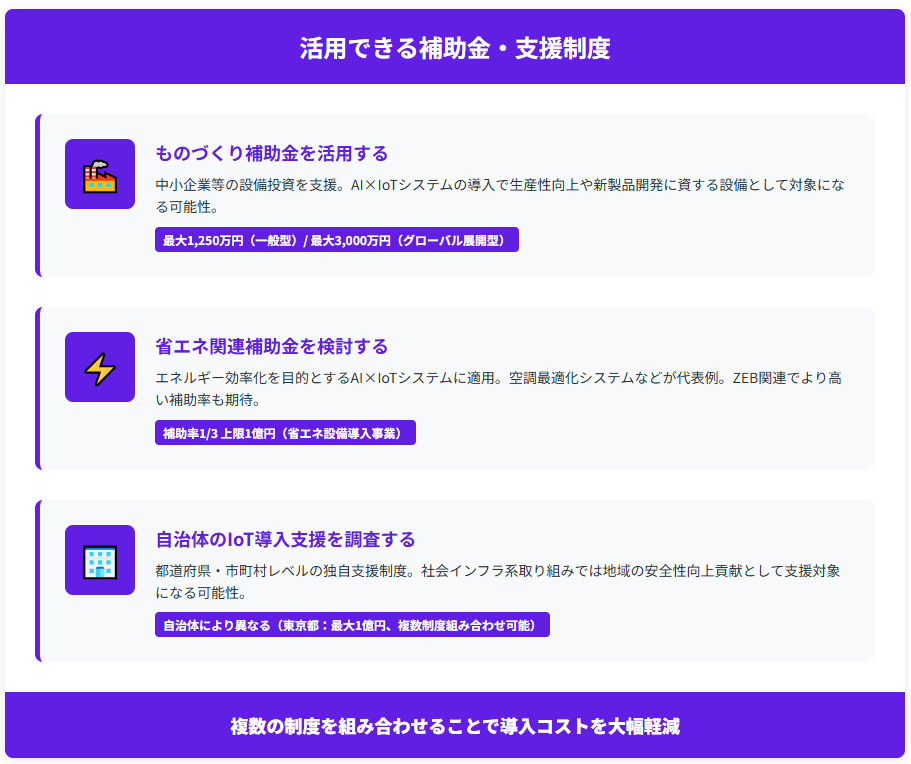
Task: Click the text 新製品開発に資する設備 in first card
Action: pos(677,185)
